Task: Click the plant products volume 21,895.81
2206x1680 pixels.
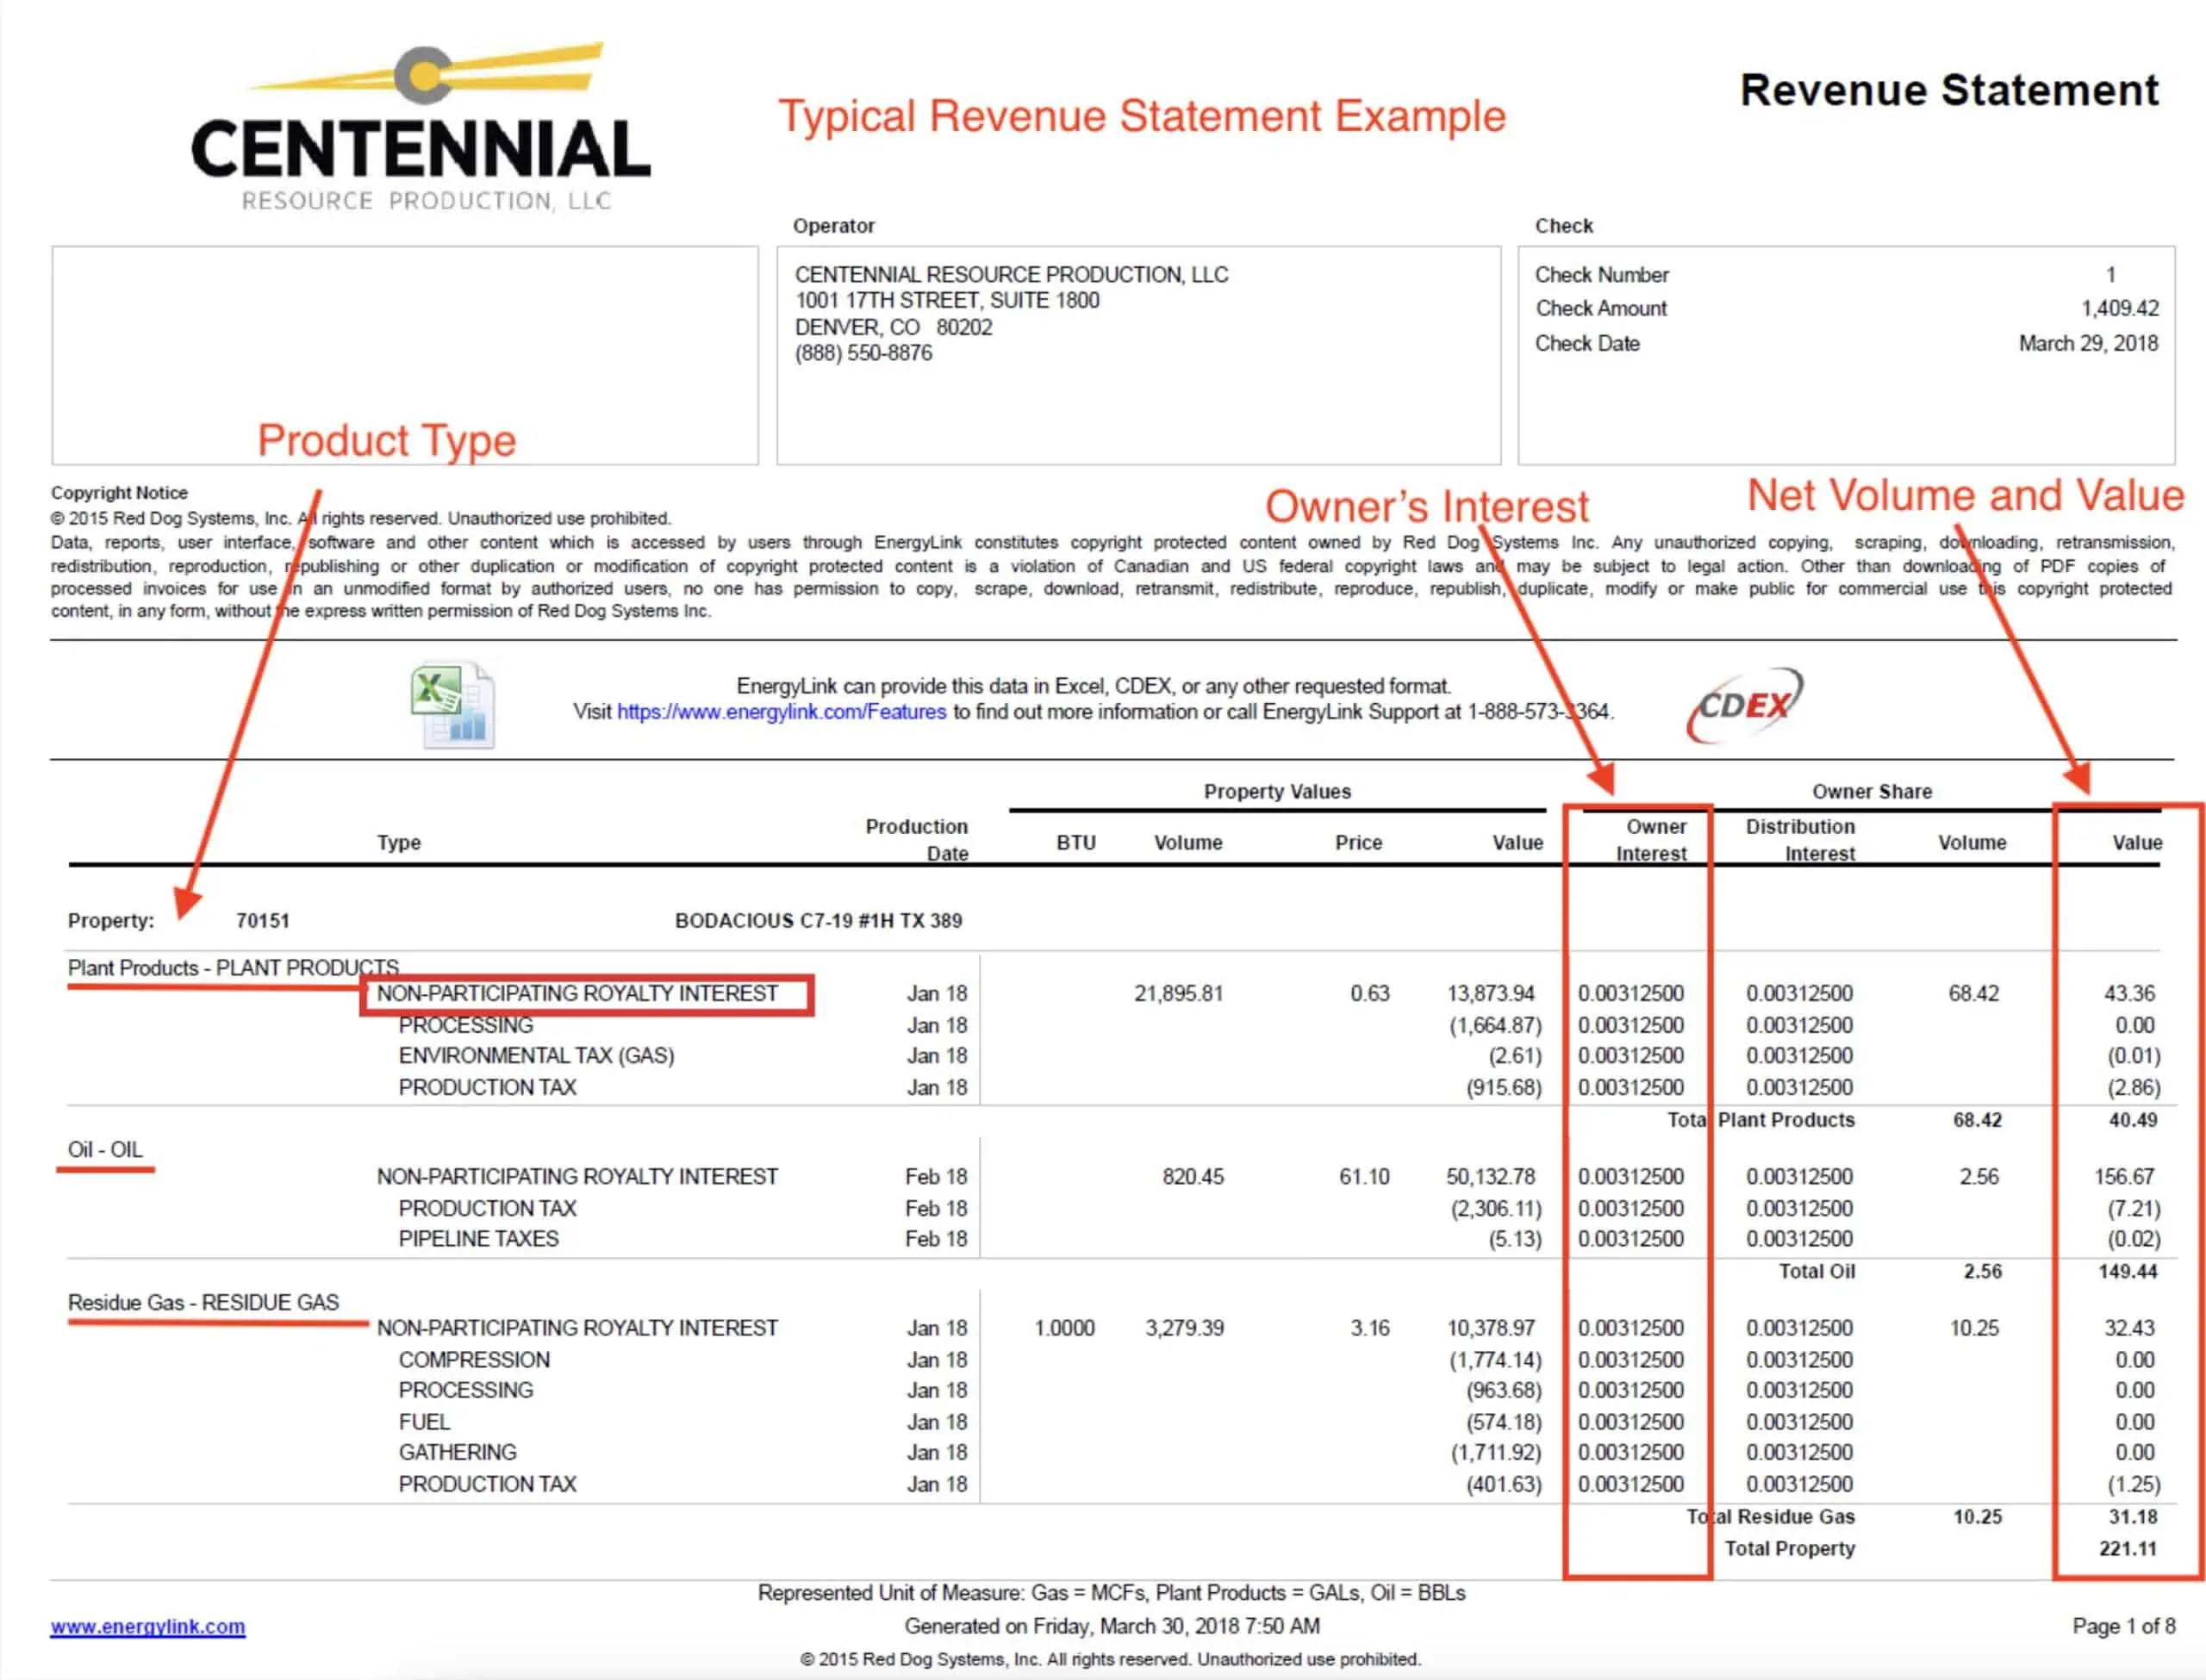Action: coord(1178,993)
